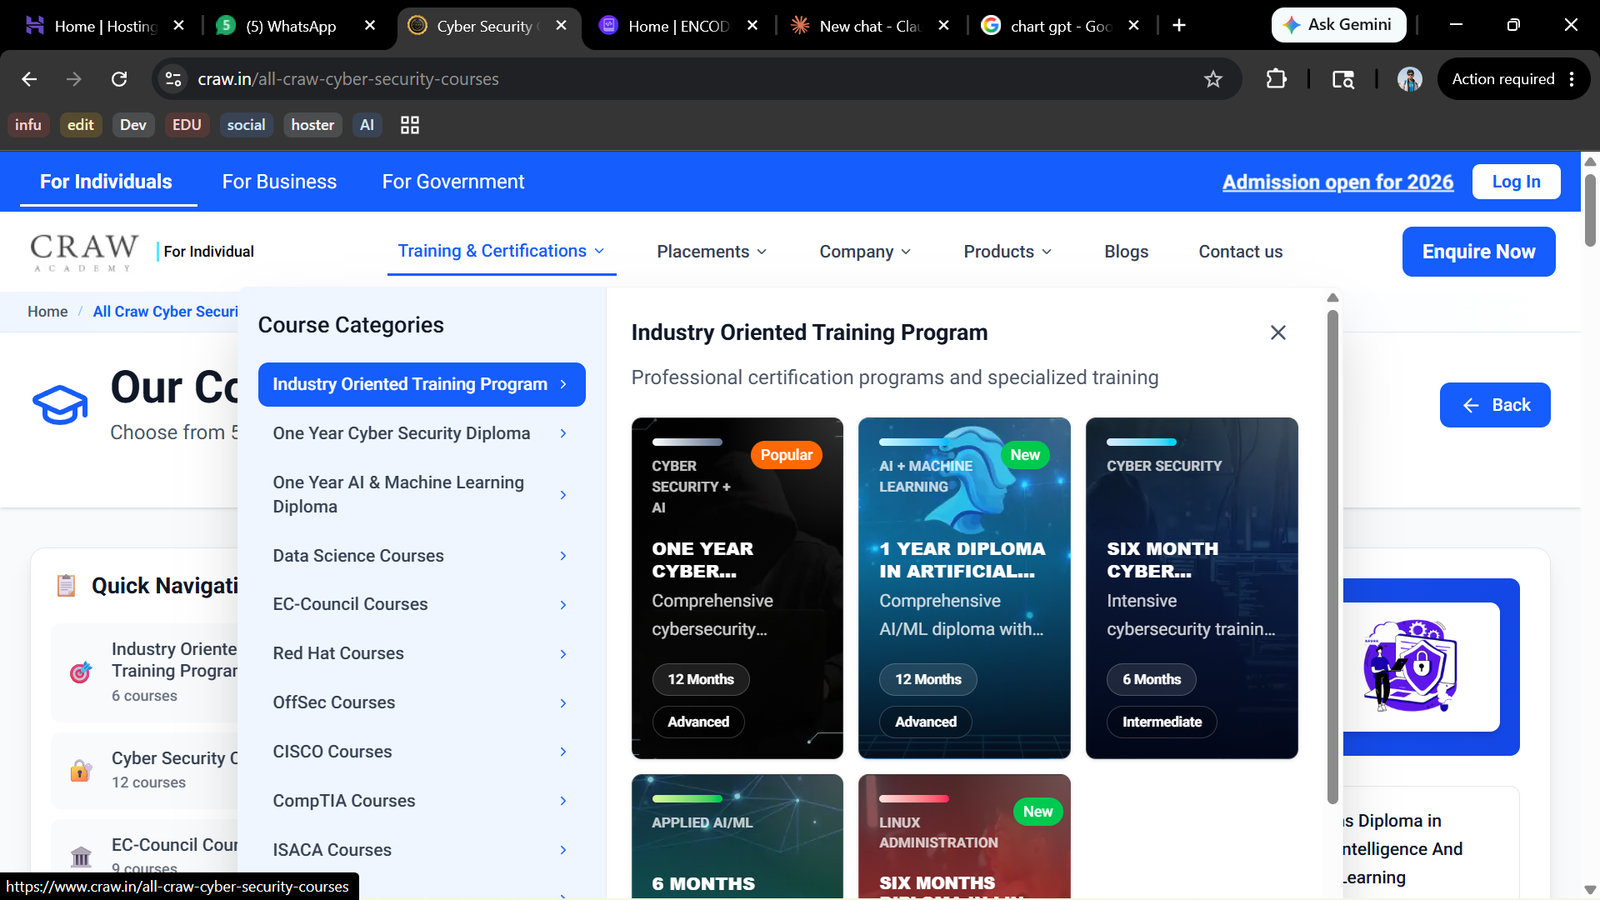Viewport: 1600px width, 900px height.
Task: Click the Home breadcrumb link
Action: 48,312
